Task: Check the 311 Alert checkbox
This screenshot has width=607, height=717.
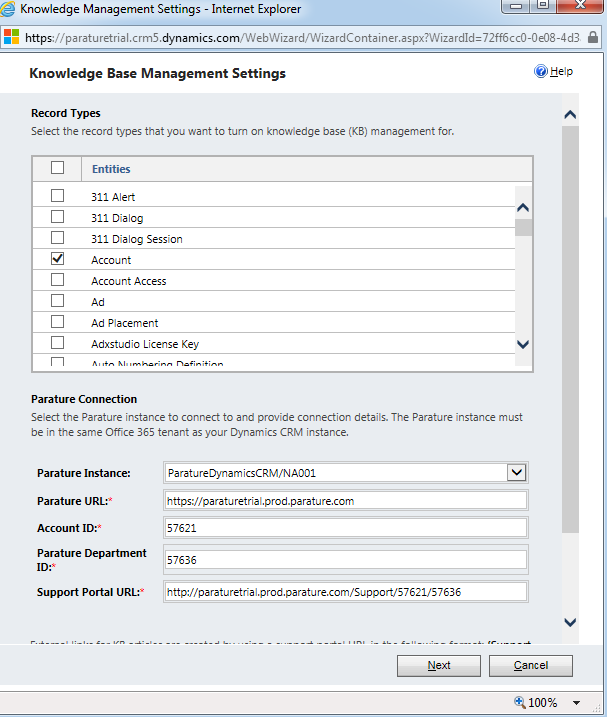Action: 57,195
